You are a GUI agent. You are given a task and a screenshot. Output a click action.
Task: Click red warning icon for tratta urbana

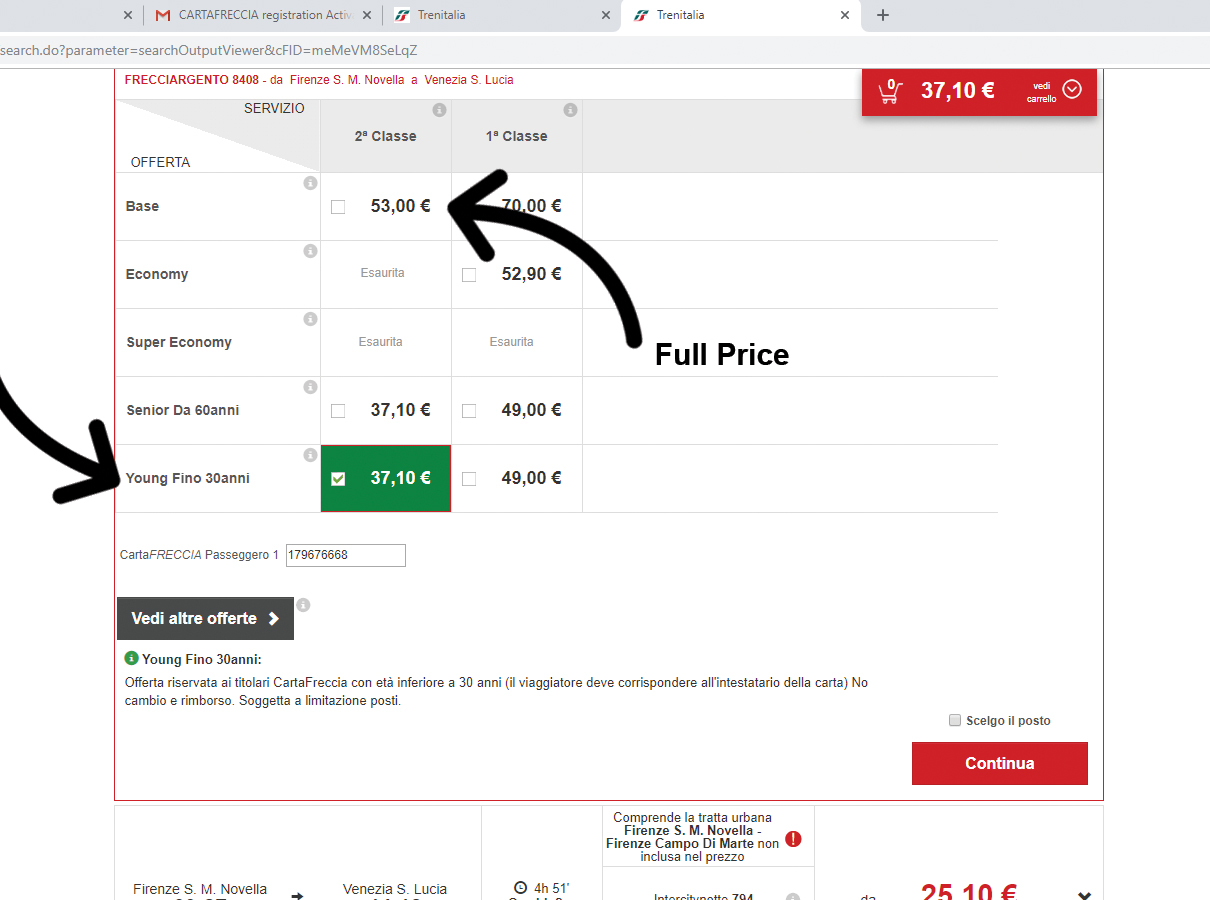coord(793,839)
